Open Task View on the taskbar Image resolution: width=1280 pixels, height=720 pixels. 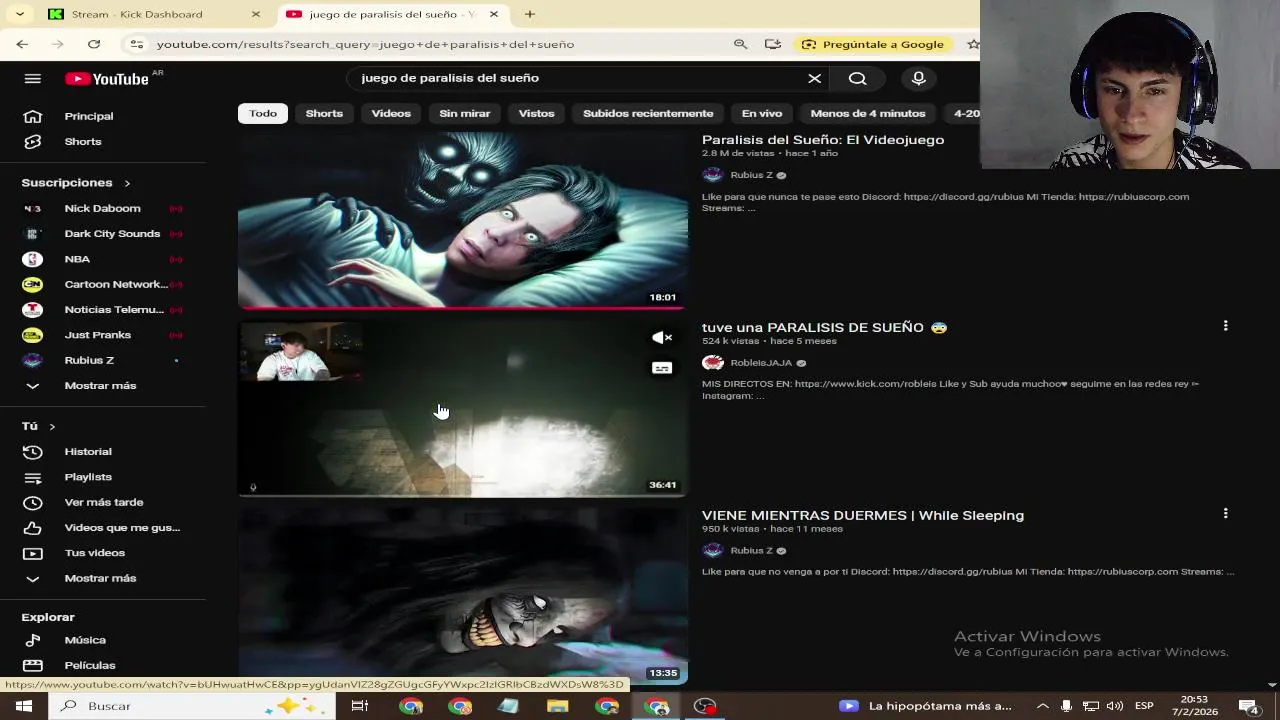coord(360,706)
